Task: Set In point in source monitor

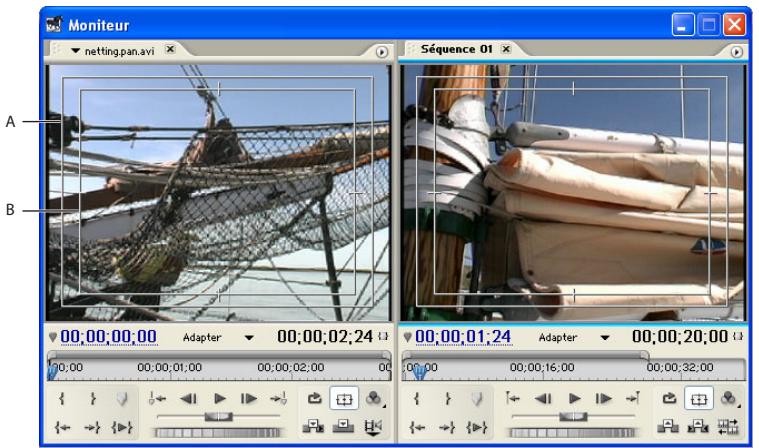Action: click(61, 399)
